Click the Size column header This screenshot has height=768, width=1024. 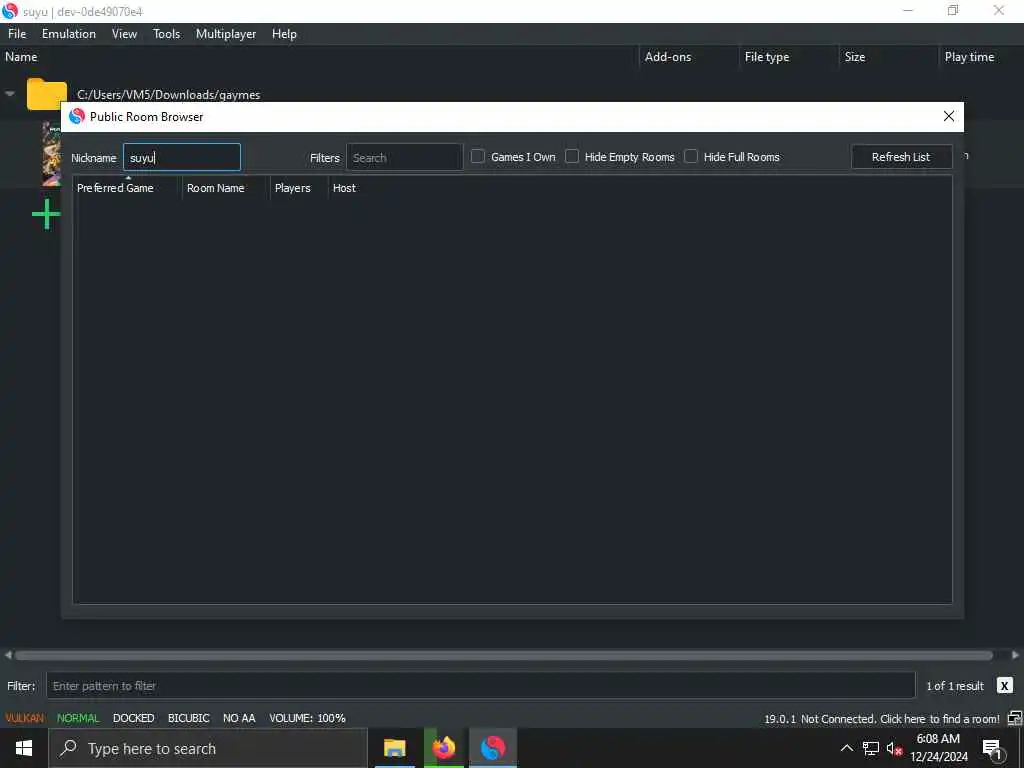point(855,57)
